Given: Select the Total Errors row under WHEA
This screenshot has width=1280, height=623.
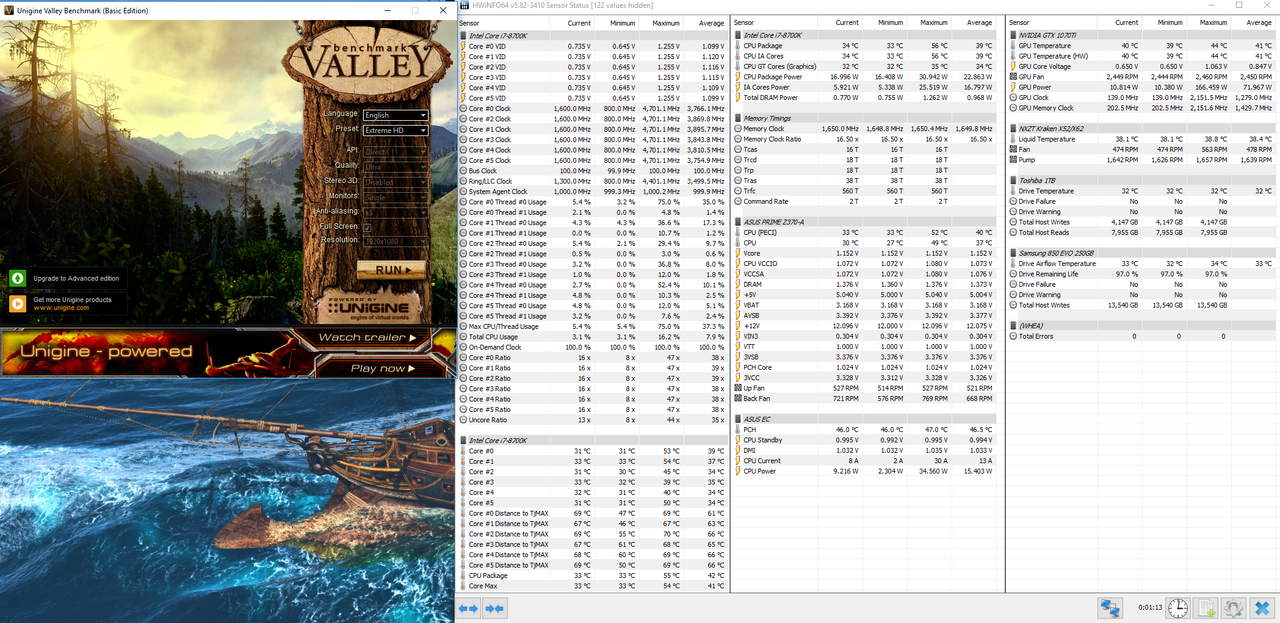Looking at the screenshot, I should (x=1141, y=337).
